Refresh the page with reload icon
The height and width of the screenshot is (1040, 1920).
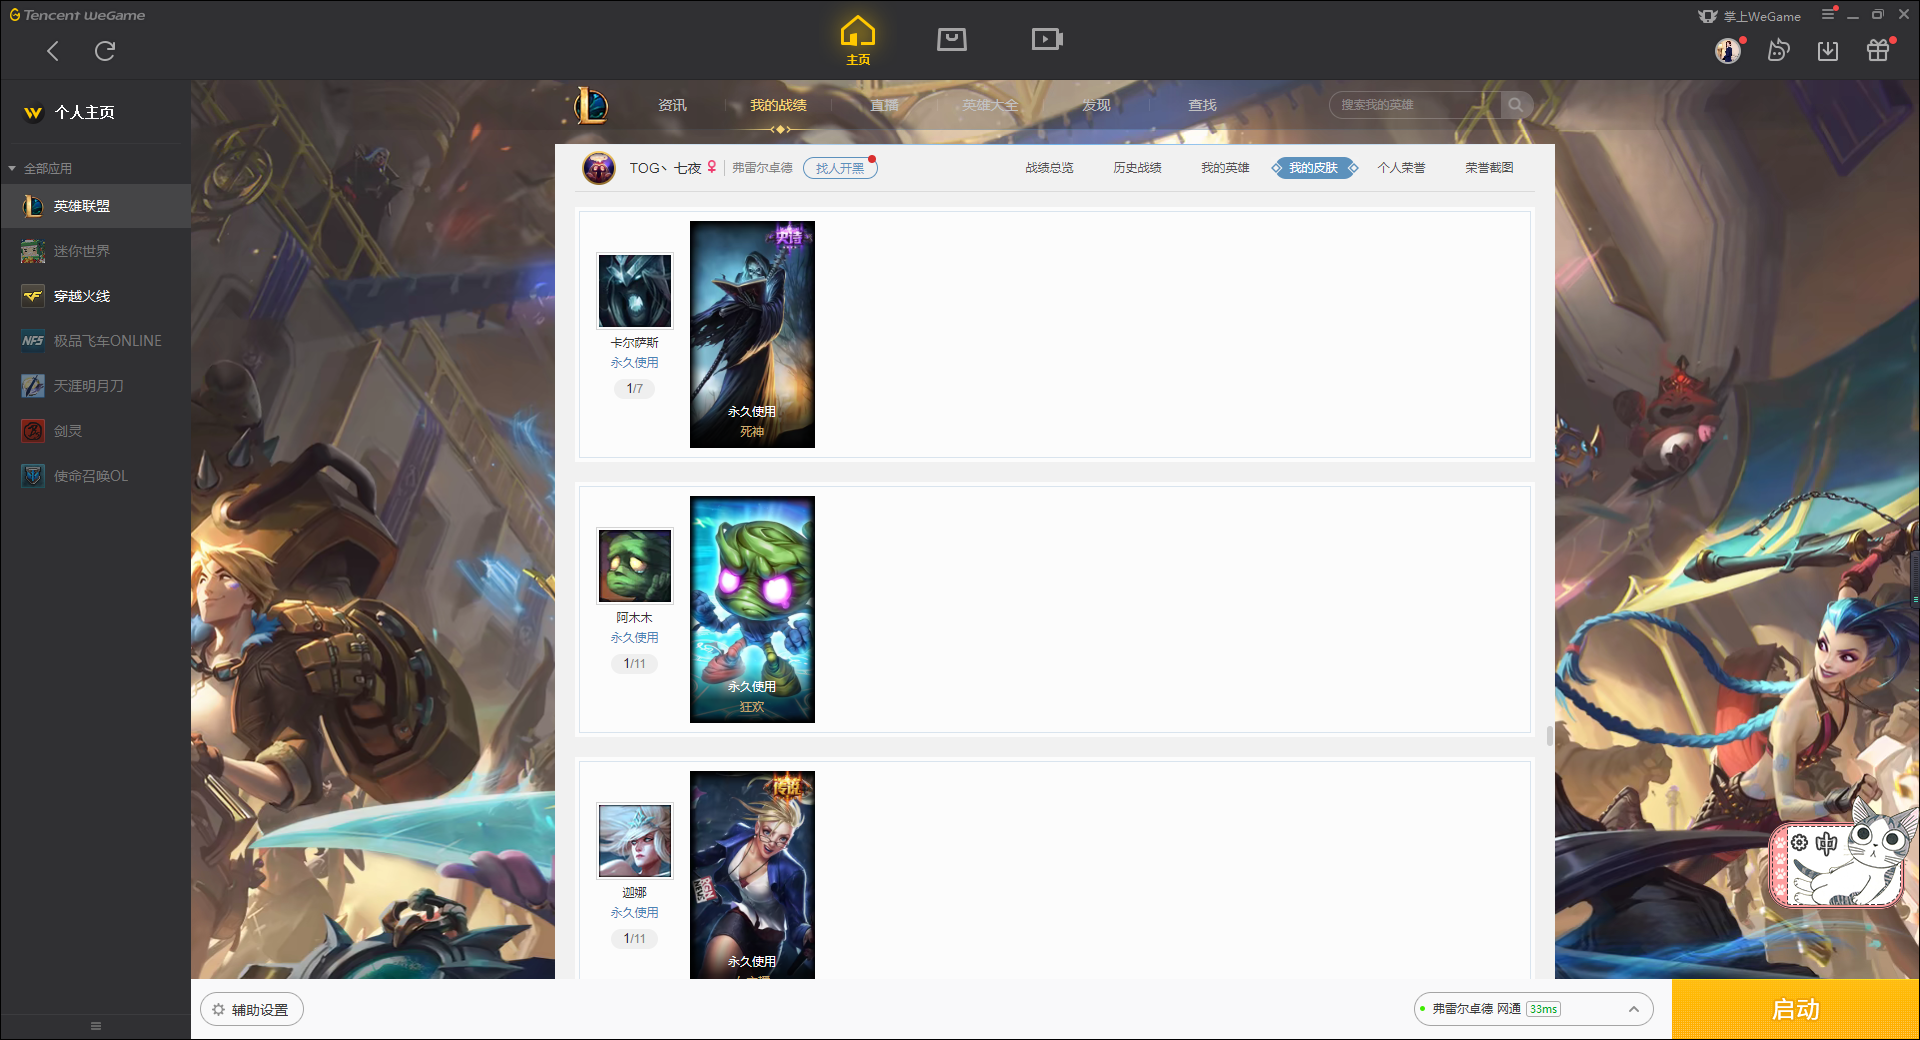point(105,51)
